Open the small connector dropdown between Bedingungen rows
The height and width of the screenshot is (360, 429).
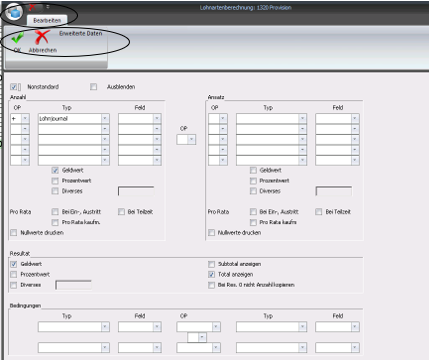tap(202, 337)
